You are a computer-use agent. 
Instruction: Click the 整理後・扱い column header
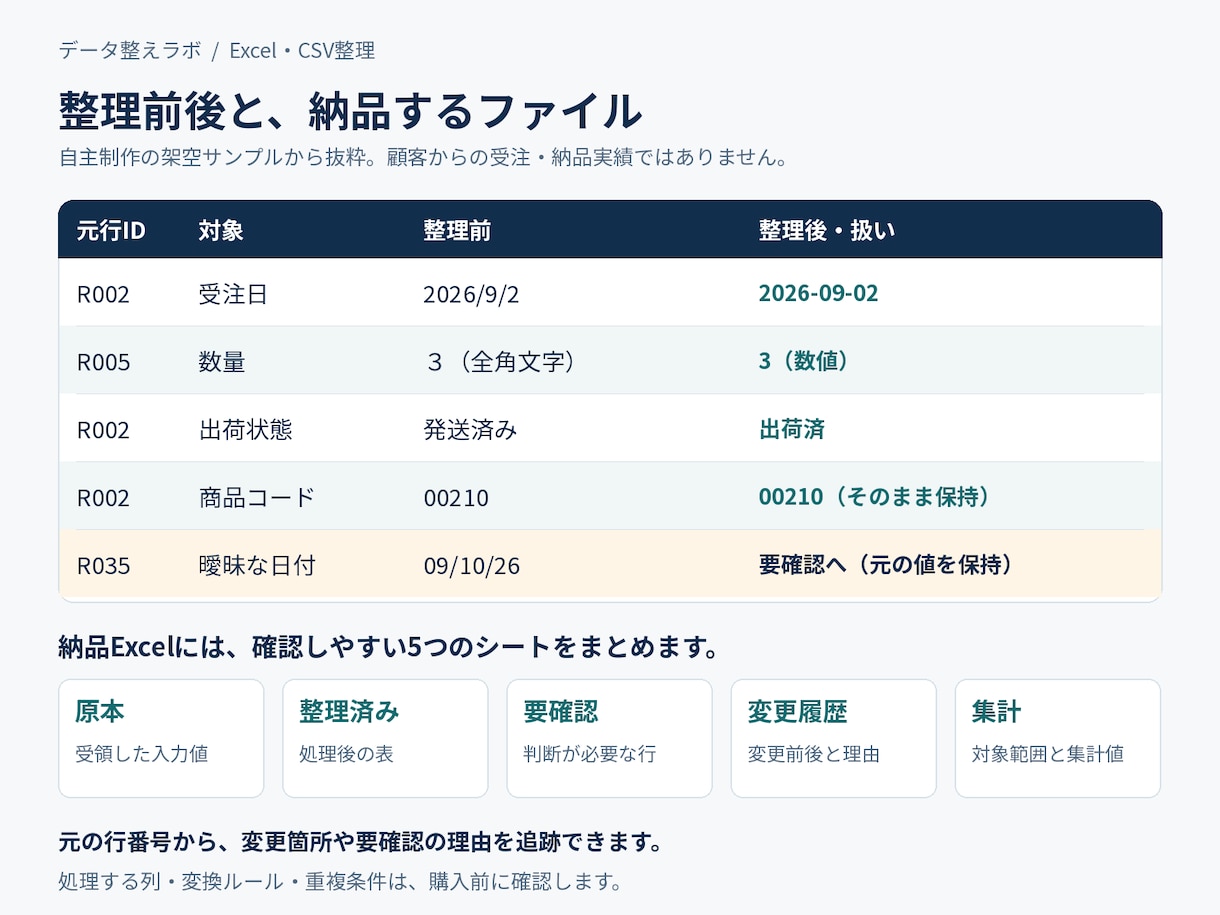coord(827,231)
